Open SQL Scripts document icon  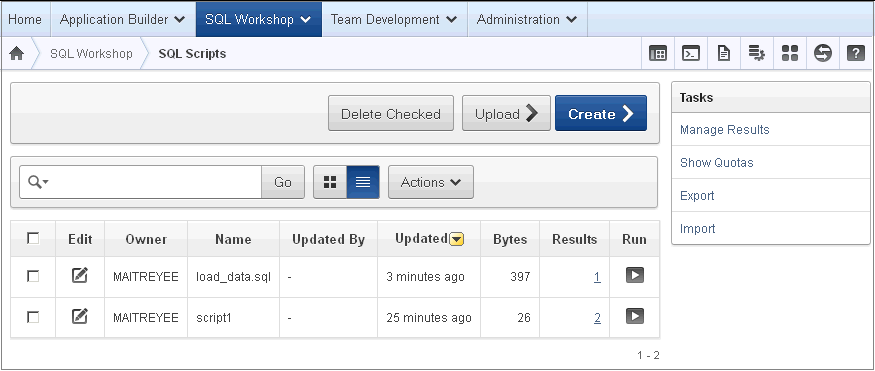click(724, 54)
